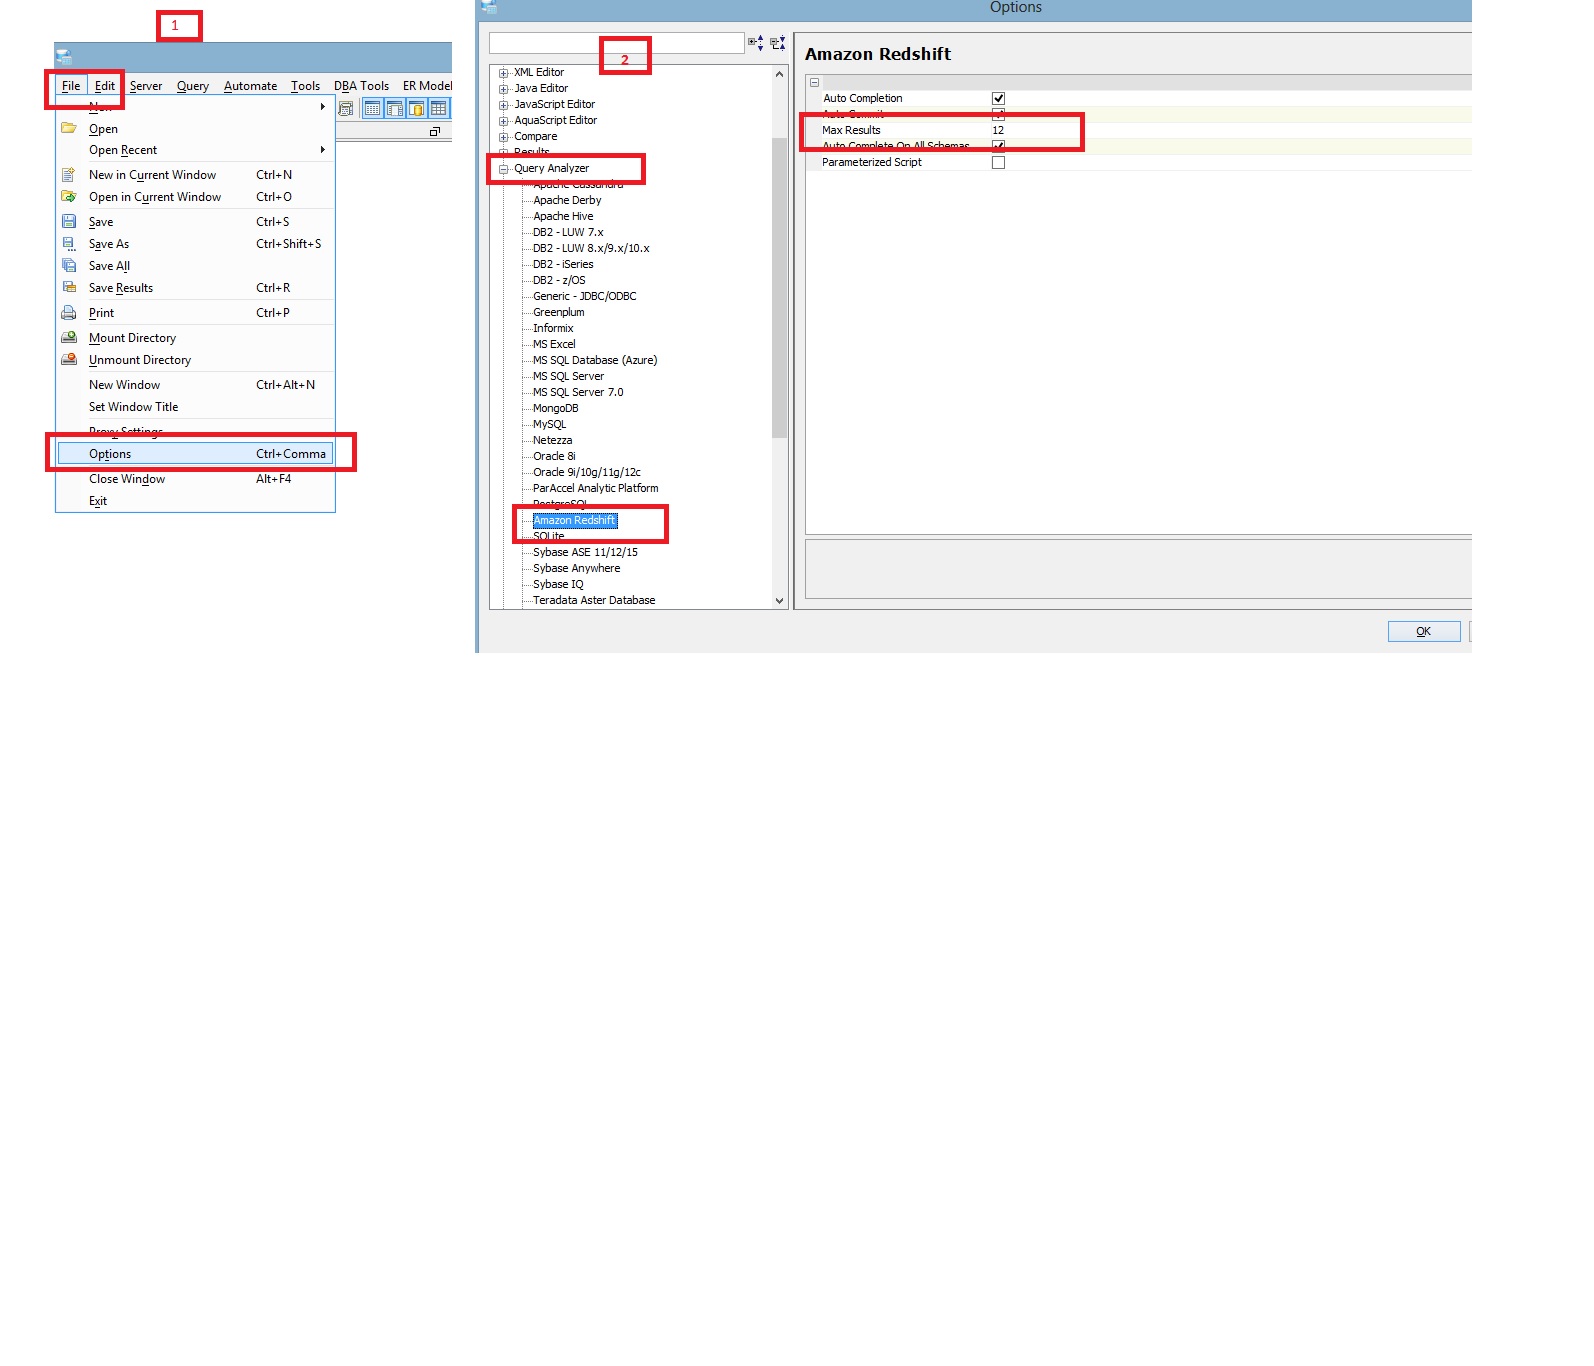Click the calculator-style toolbar icon behind the File menu
The image size is (1594, 1366).
[x=346, y=108]
